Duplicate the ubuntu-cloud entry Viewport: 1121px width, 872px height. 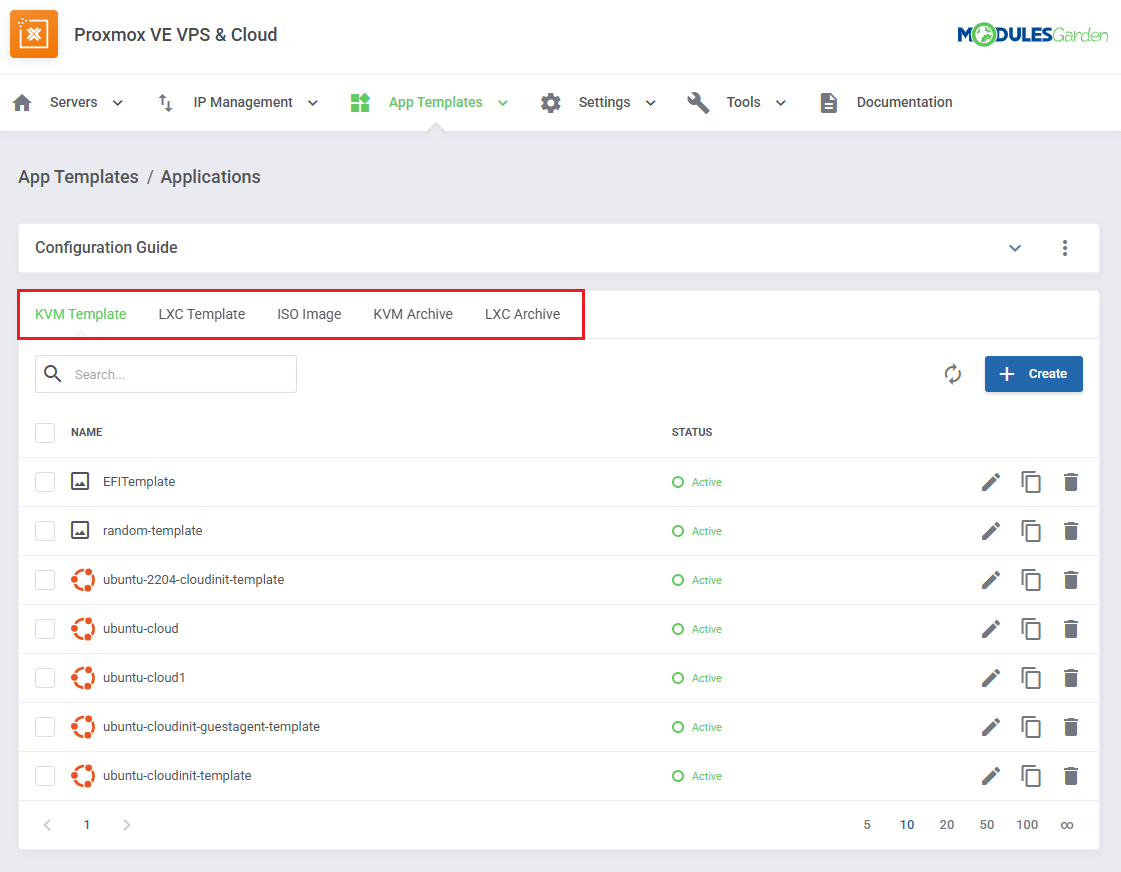pos(1031,629)
